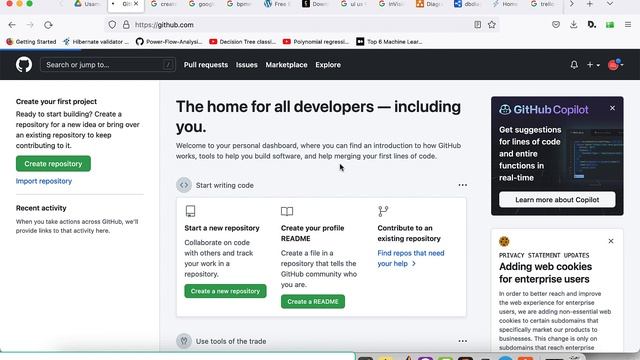The height and width of the screenshot is (360, 640).
Task: Open GitHub notifications bell
Action: (x=574, y=64)
